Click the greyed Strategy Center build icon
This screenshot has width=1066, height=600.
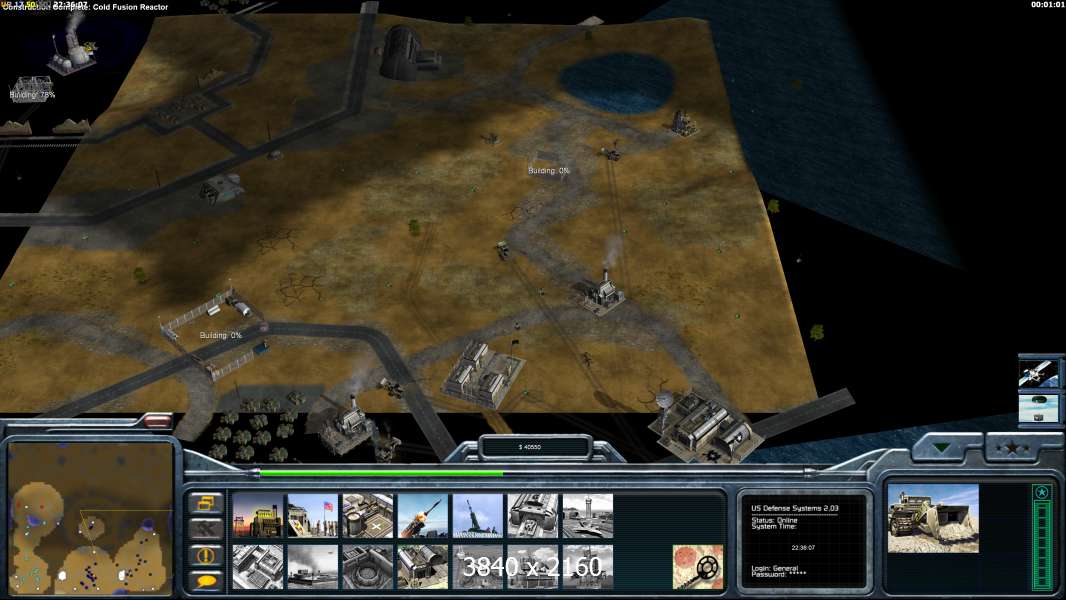257,567
